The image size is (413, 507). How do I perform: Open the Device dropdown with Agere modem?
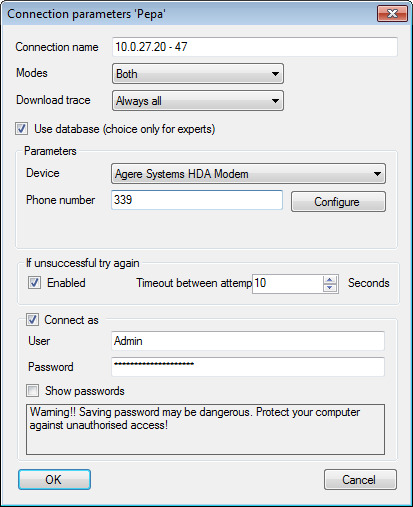(248, 174)
